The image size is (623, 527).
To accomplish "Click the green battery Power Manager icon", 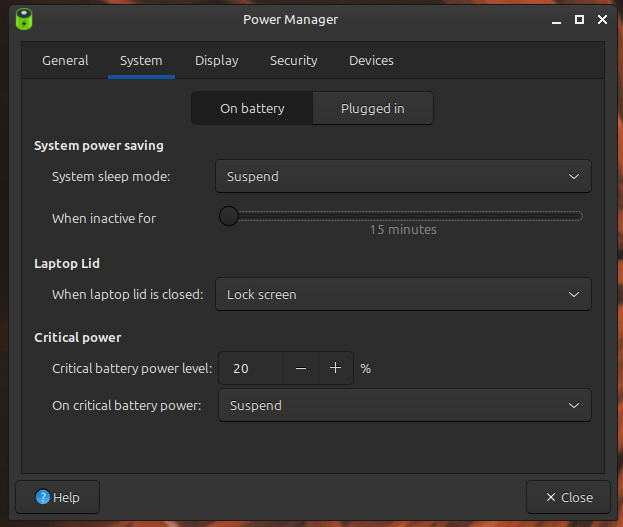I will [x=24, y=19].
